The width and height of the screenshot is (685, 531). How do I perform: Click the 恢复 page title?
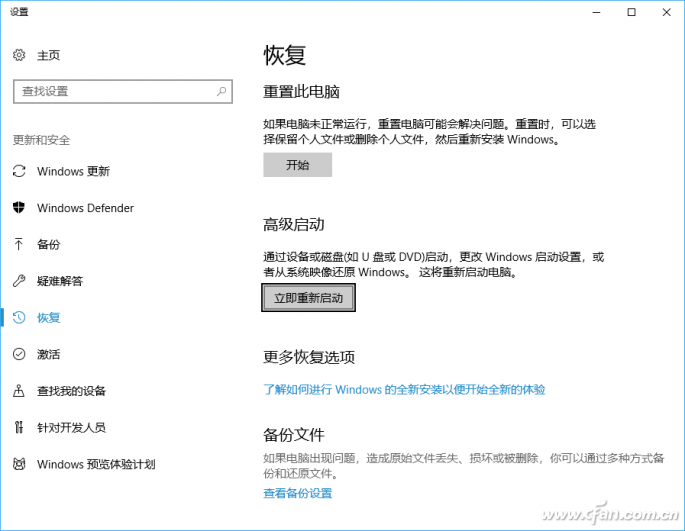pos(284,55)
